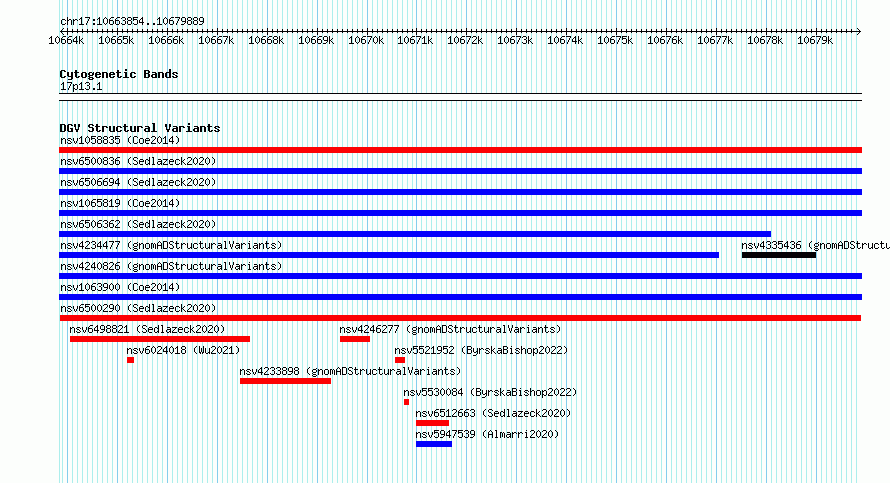Click the nsv1058835 (Coe2014) variant label
890x483 pixels.
(120, 140)
